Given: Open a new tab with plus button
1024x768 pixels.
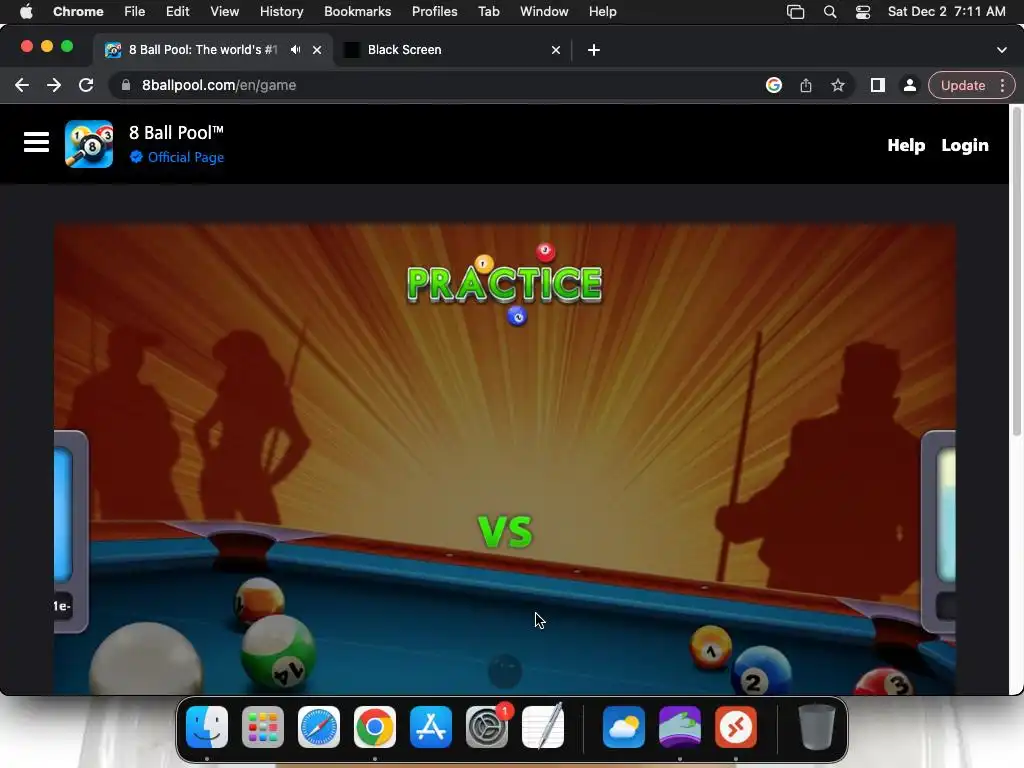Looking at the screenshot, I should pyautogui.click(x=594, y=50).
